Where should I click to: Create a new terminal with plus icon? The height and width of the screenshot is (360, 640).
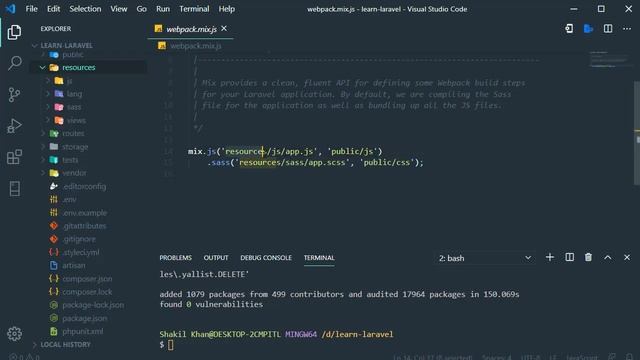tap(550, 257)
